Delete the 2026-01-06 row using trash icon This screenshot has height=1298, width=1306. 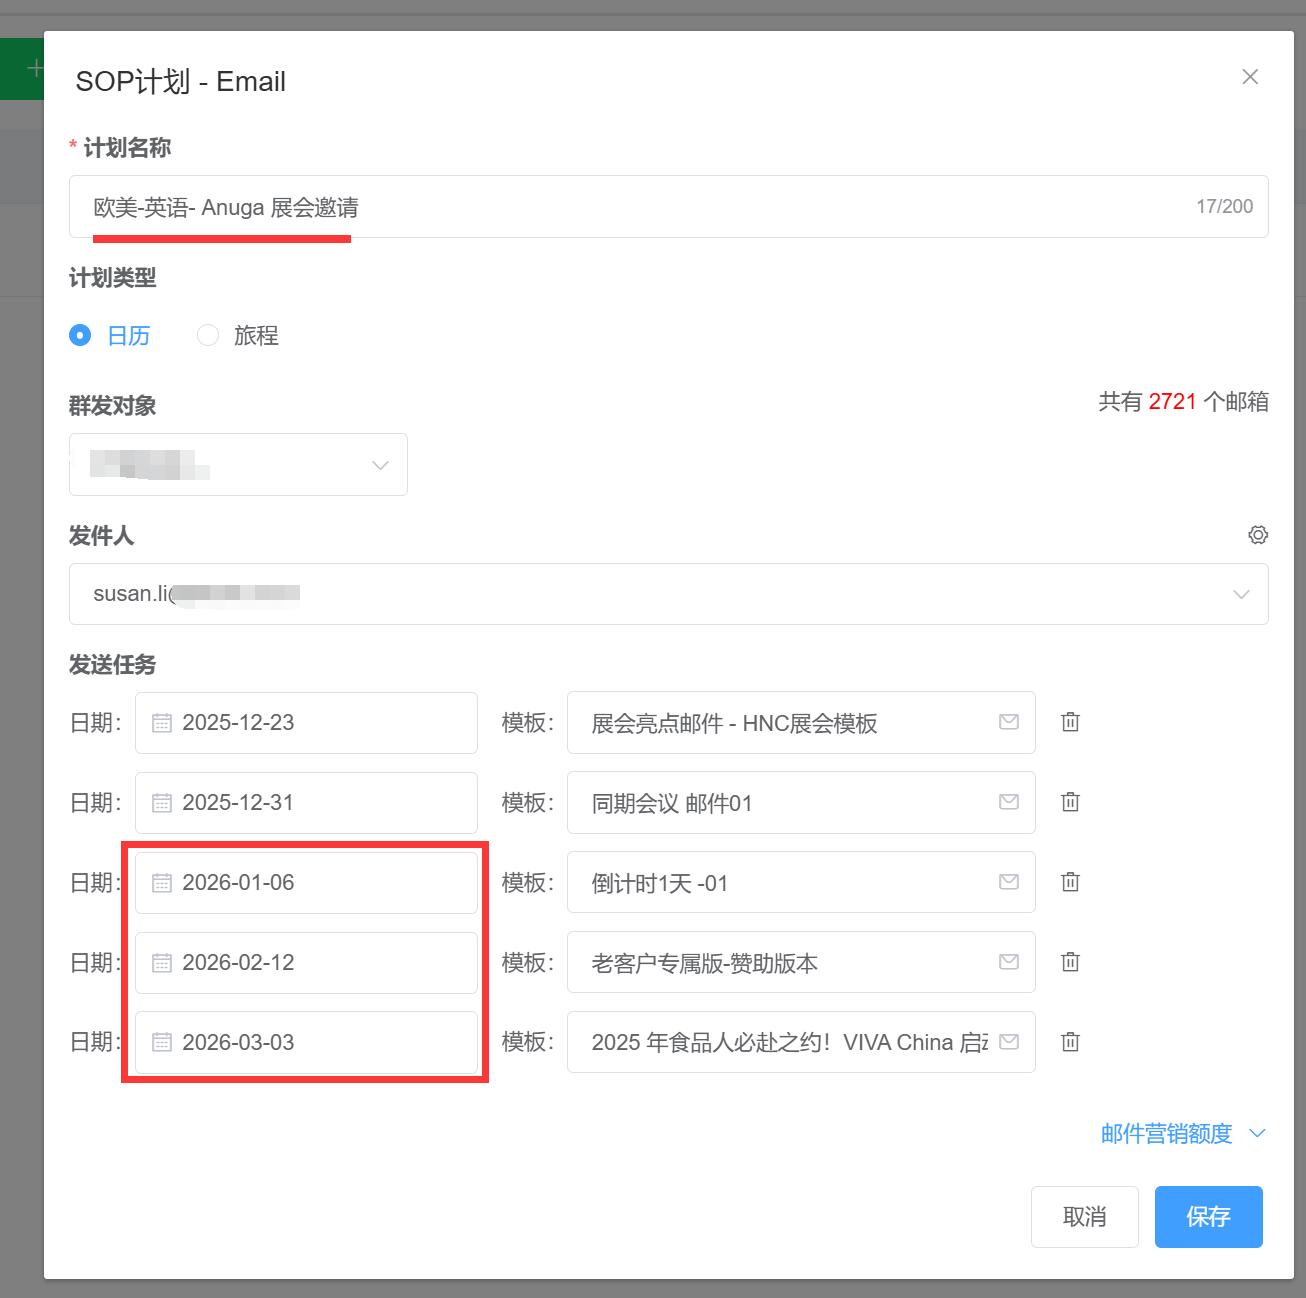[x=1070, y=882]
